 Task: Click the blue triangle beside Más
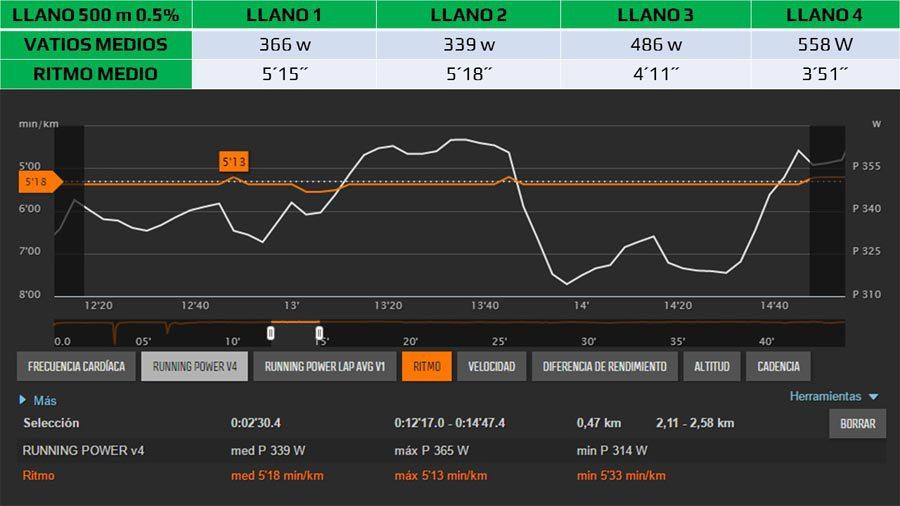click(23, 400)
